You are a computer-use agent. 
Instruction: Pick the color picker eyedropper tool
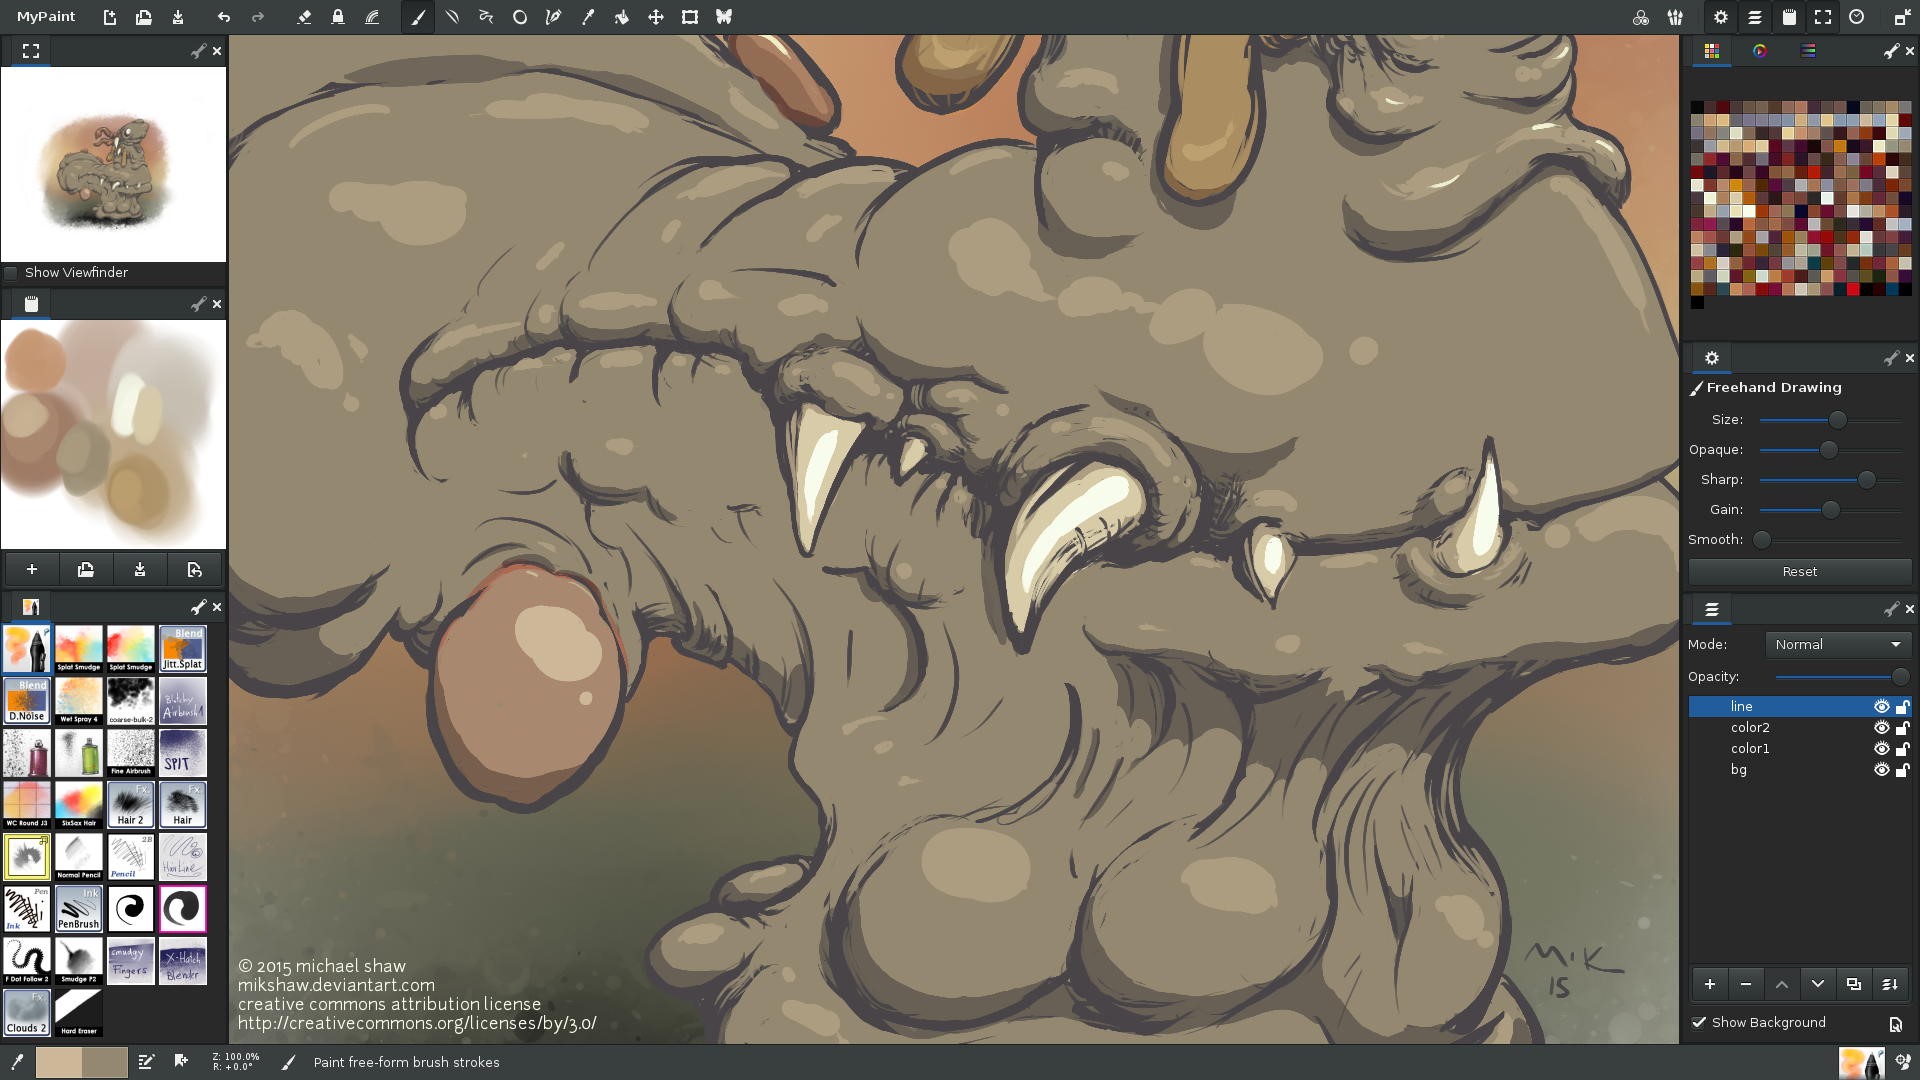(588, 17)
